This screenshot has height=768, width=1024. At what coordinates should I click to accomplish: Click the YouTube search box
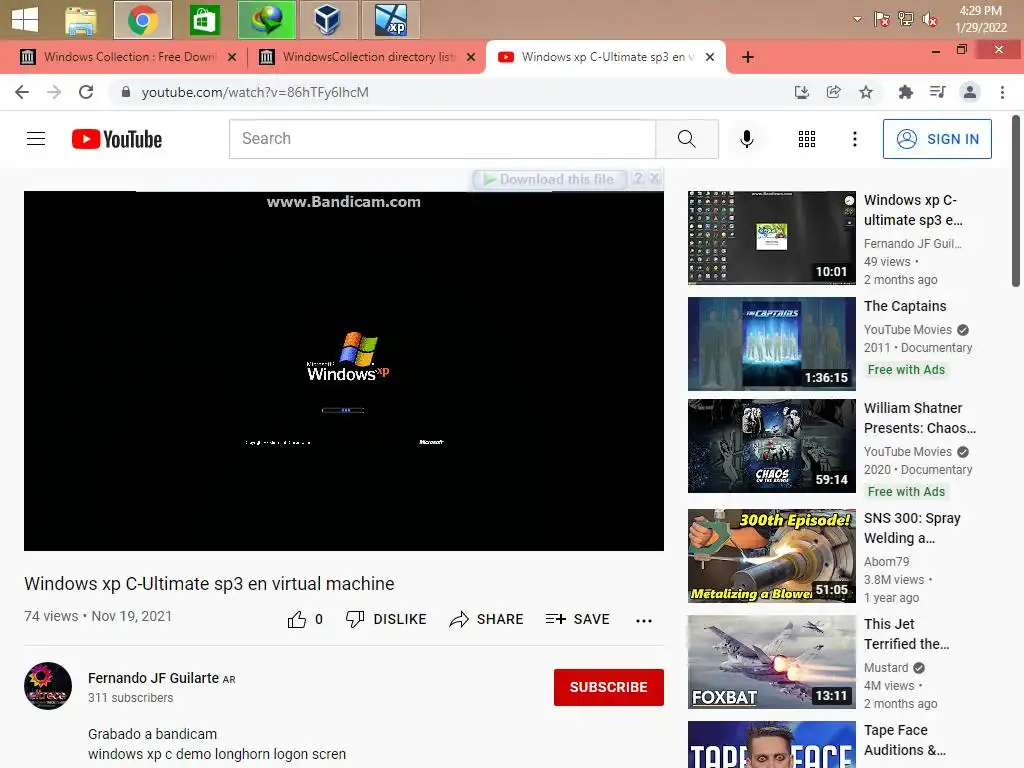tap(442, 138)
